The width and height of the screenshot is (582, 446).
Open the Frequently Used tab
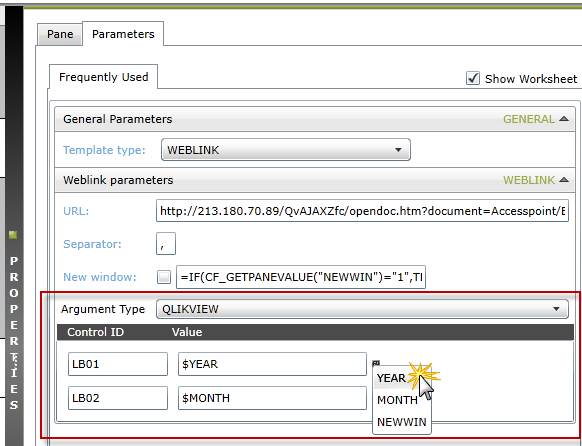pyautogui.click(x=104, y=77)
